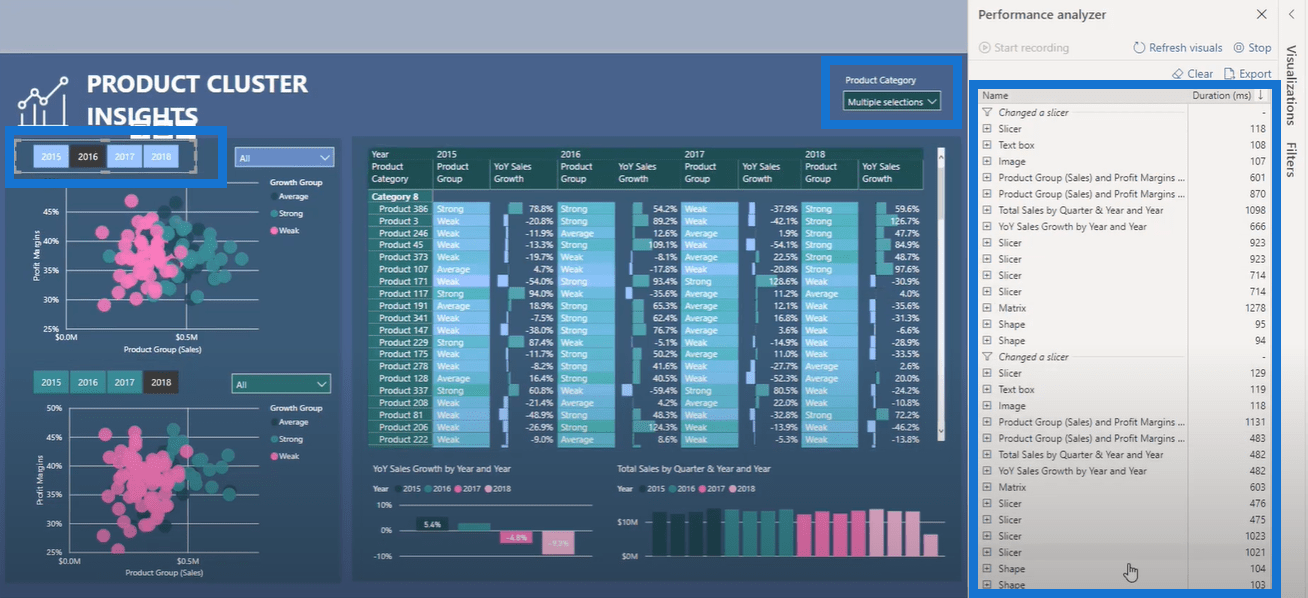Expand the Slicer row with duration 129
The width and height of the screenshot is (1308, 598).
987,373
